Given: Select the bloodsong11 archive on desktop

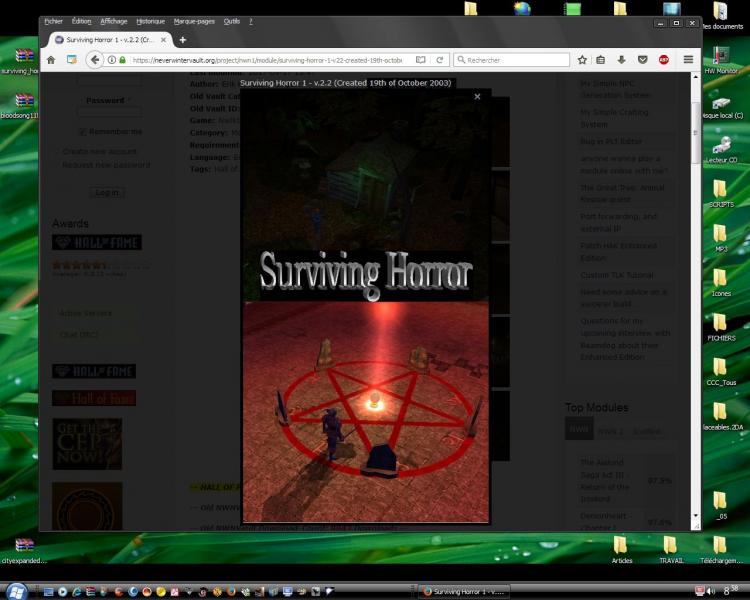Looking at the screenshot, I should 20,106.
